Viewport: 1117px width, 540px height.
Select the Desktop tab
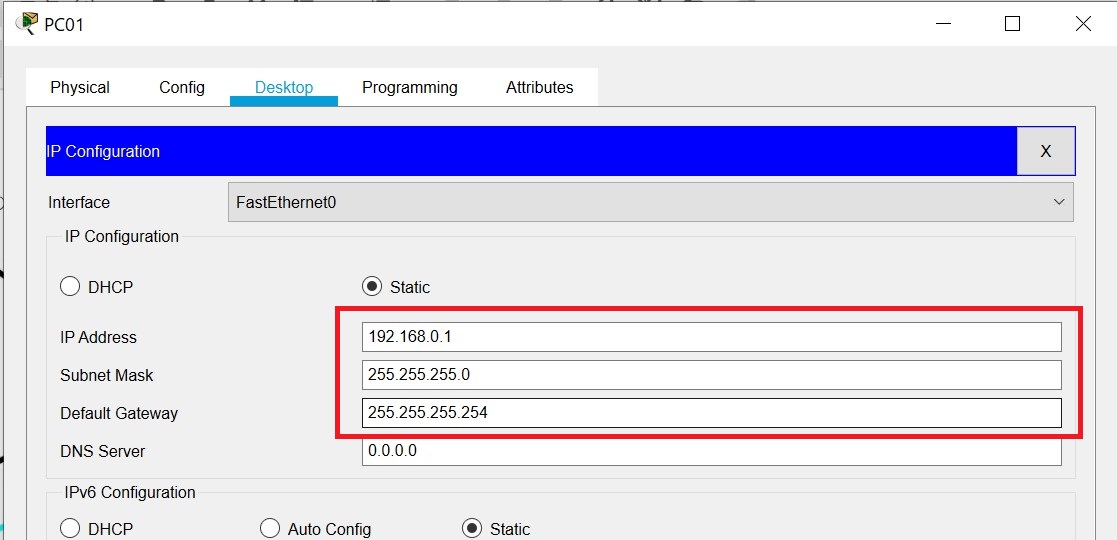pyautogui.click(x=284, y=87)
